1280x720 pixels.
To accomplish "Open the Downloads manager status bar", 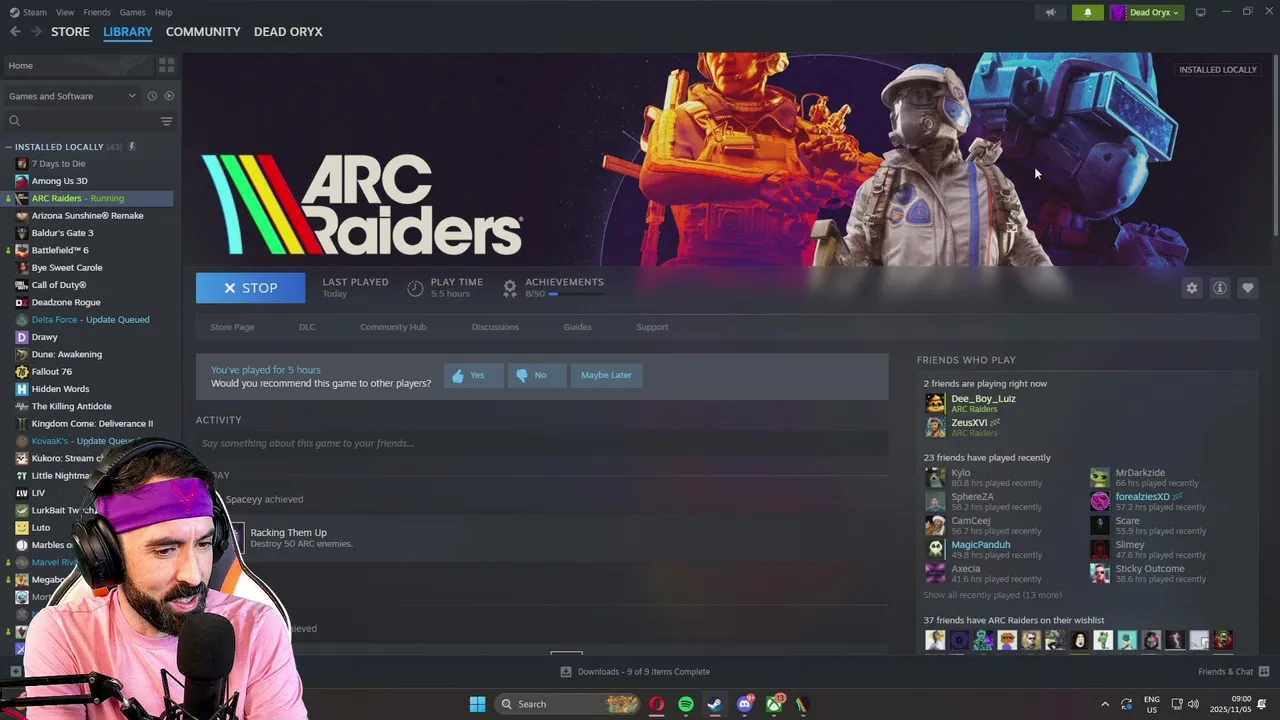I will 634,672.
